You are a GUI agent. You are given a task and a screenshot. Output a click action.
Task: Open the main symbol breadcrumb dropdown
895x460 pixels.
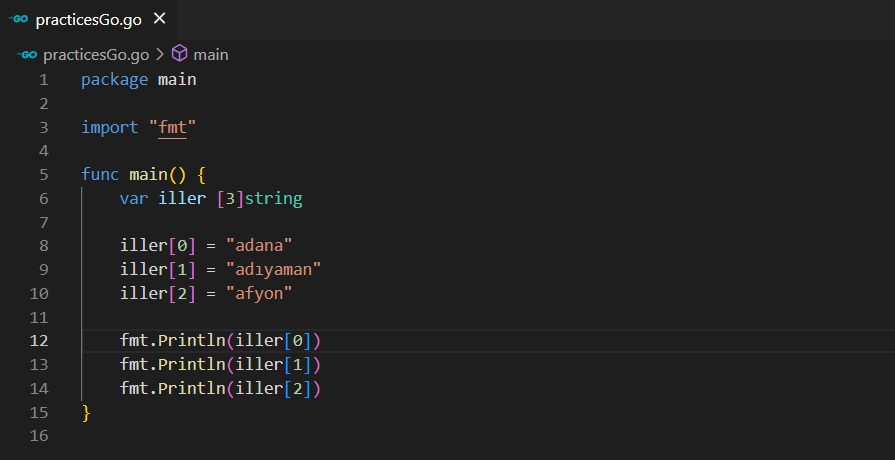[210, 54]
